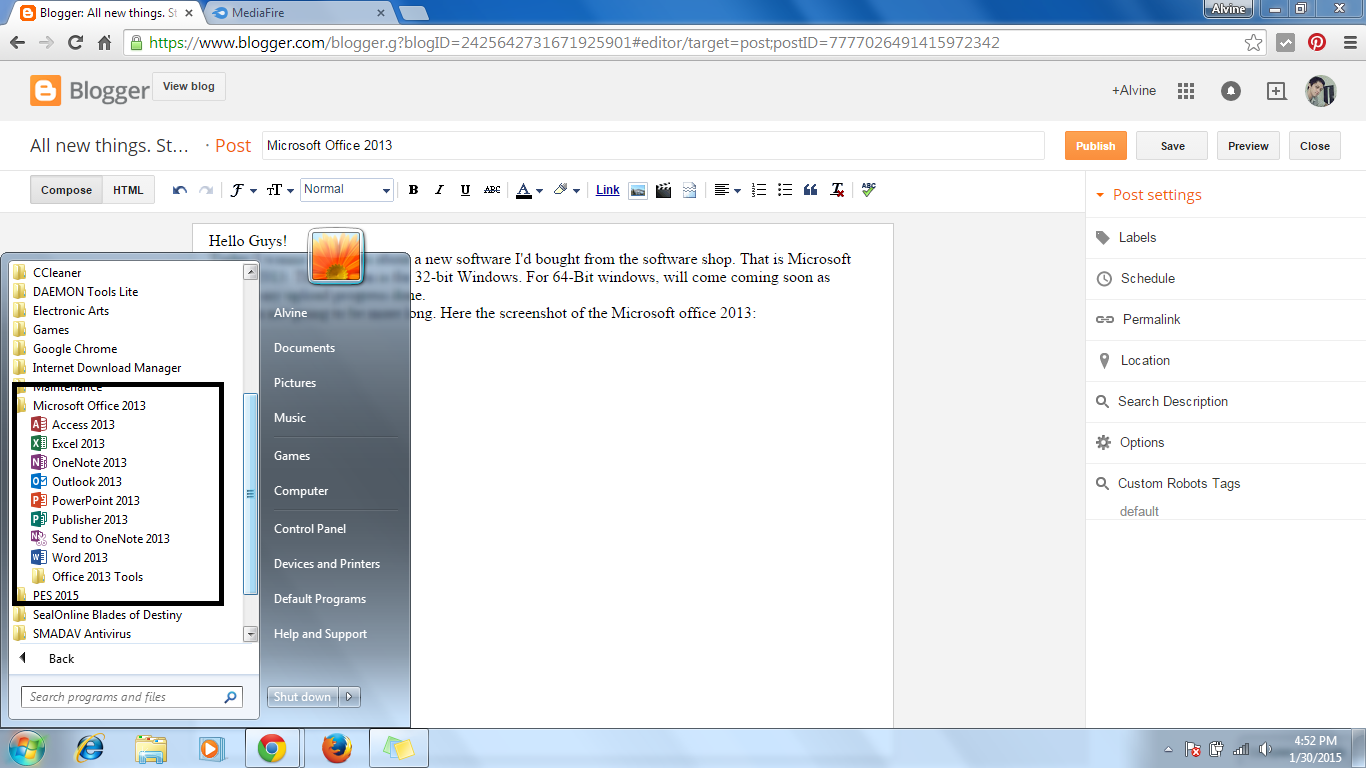Apply italic formatting
The image size is (1366, 768).
tap(439, 190)
